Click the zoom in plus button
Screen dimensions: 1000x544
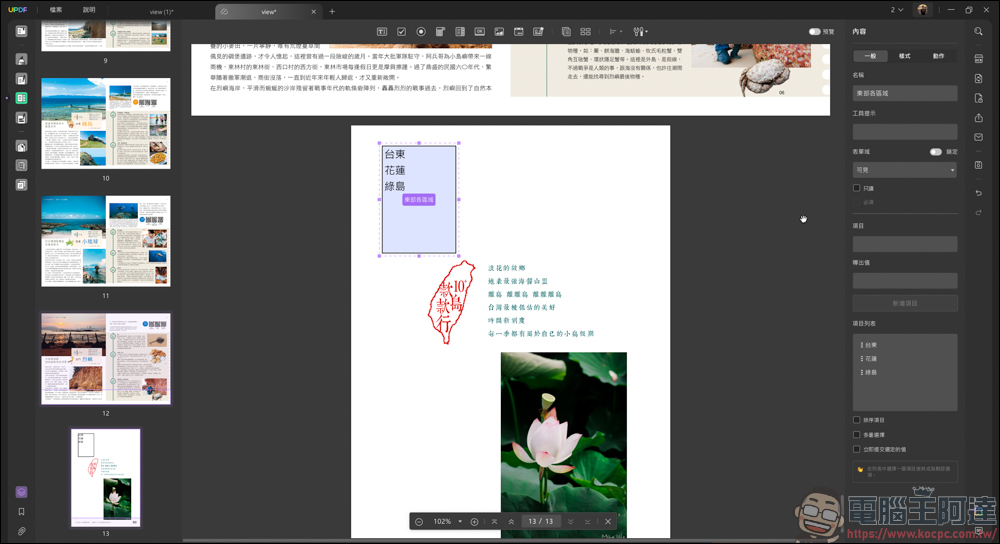click(x=474, y=522)
